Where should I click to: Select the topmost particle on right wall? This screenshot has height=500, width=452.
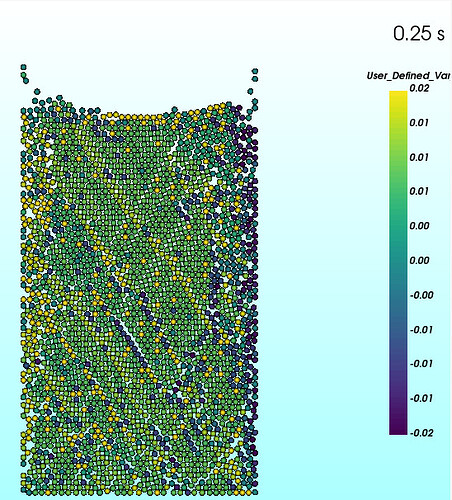pos(255,71)
